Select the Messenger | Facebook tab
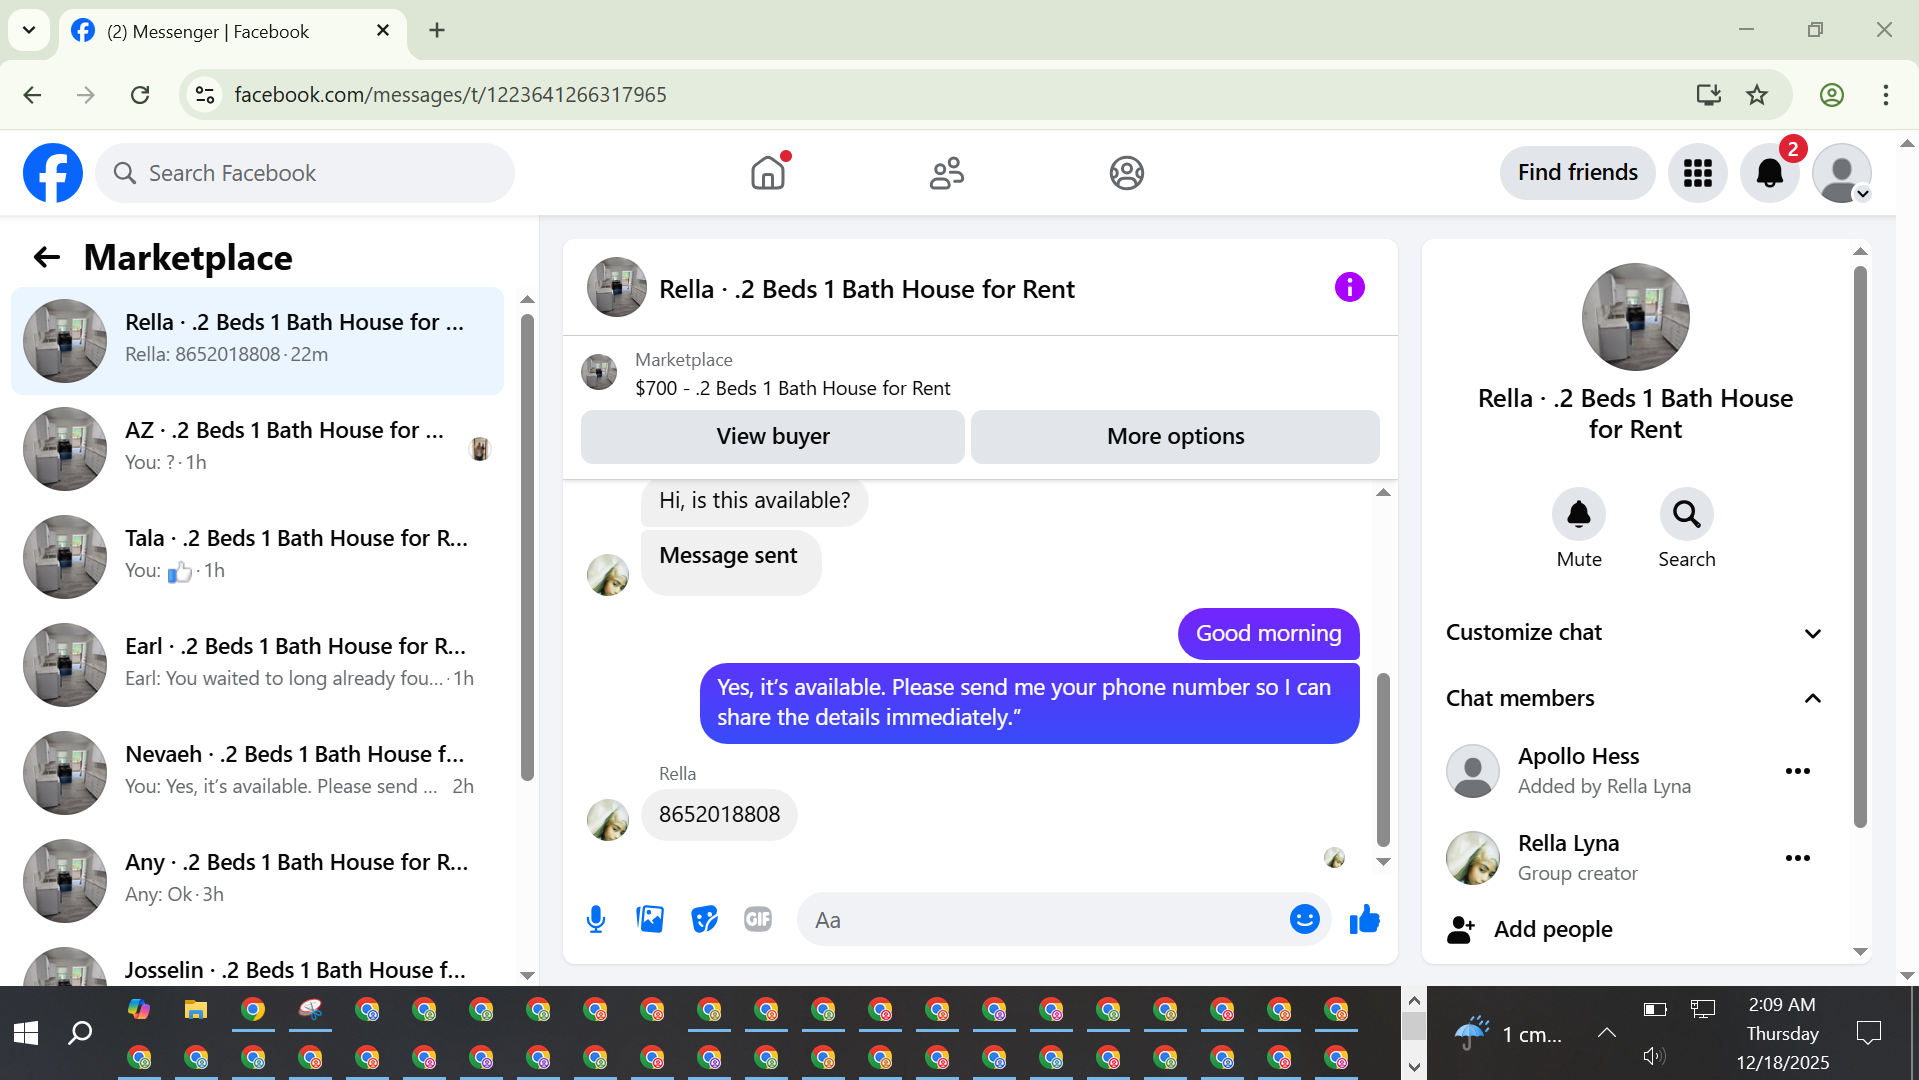Screen dimensions: 1919x1080 click(232, 31)
